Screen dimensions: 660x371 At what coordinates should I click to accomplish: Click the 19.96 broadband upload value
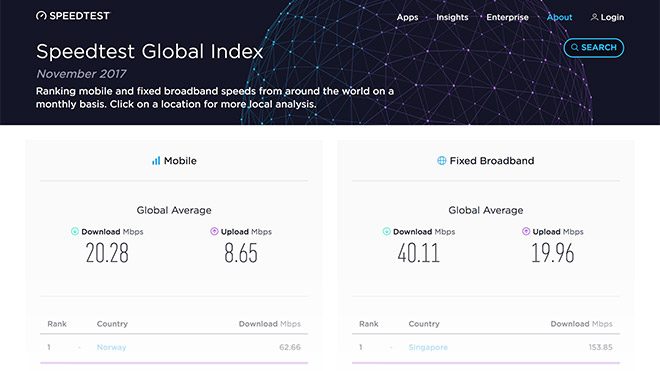(553, 253)
